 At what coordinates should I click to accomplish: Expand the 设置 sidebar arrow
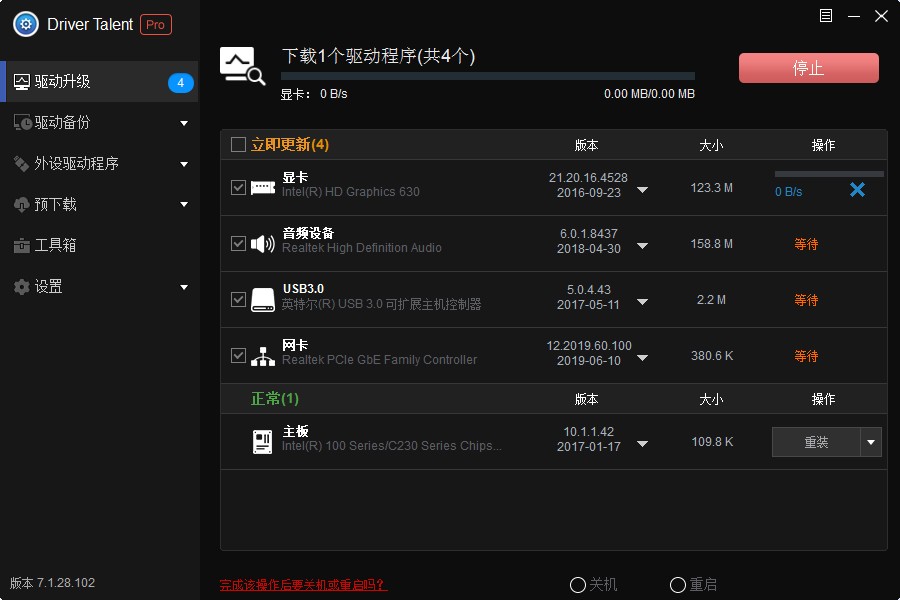[x=184, y=287]
